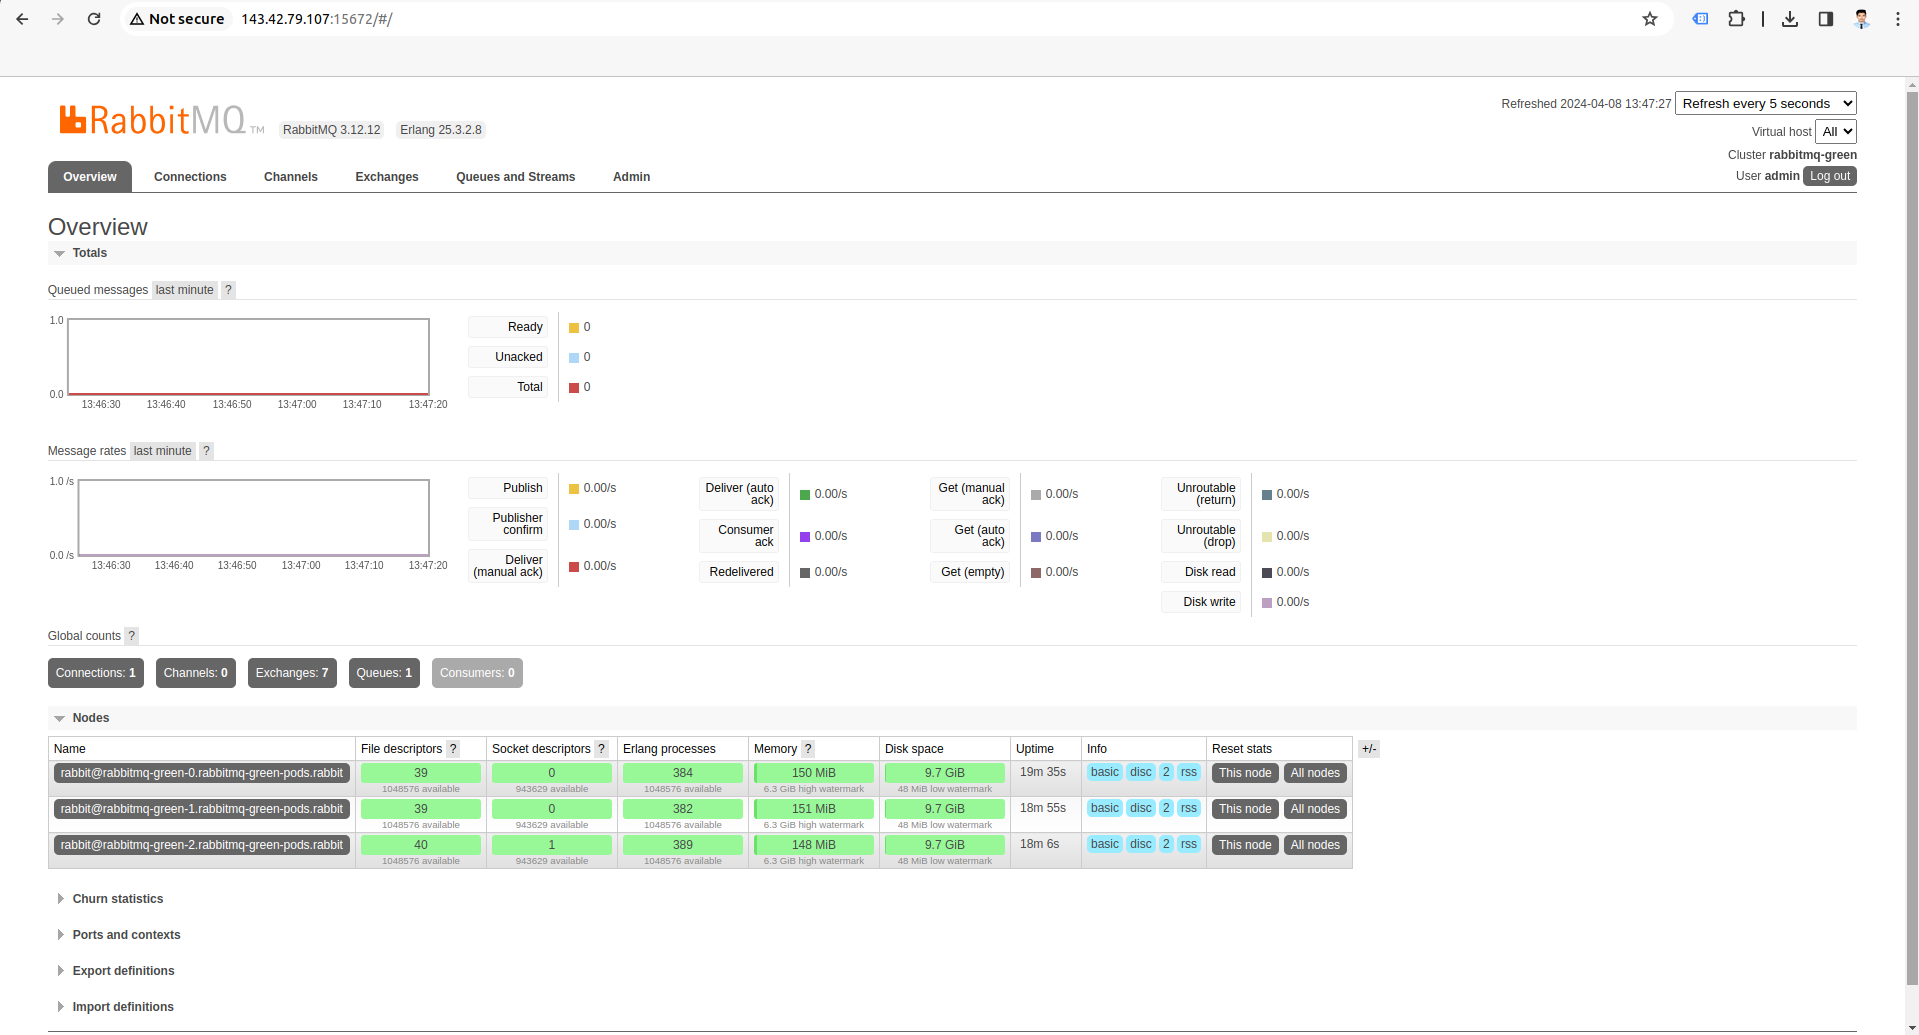Bookmark this page with star icon
Image resolution: width=1919 pixels, height=1035 pixels.
coord(1650,19)
